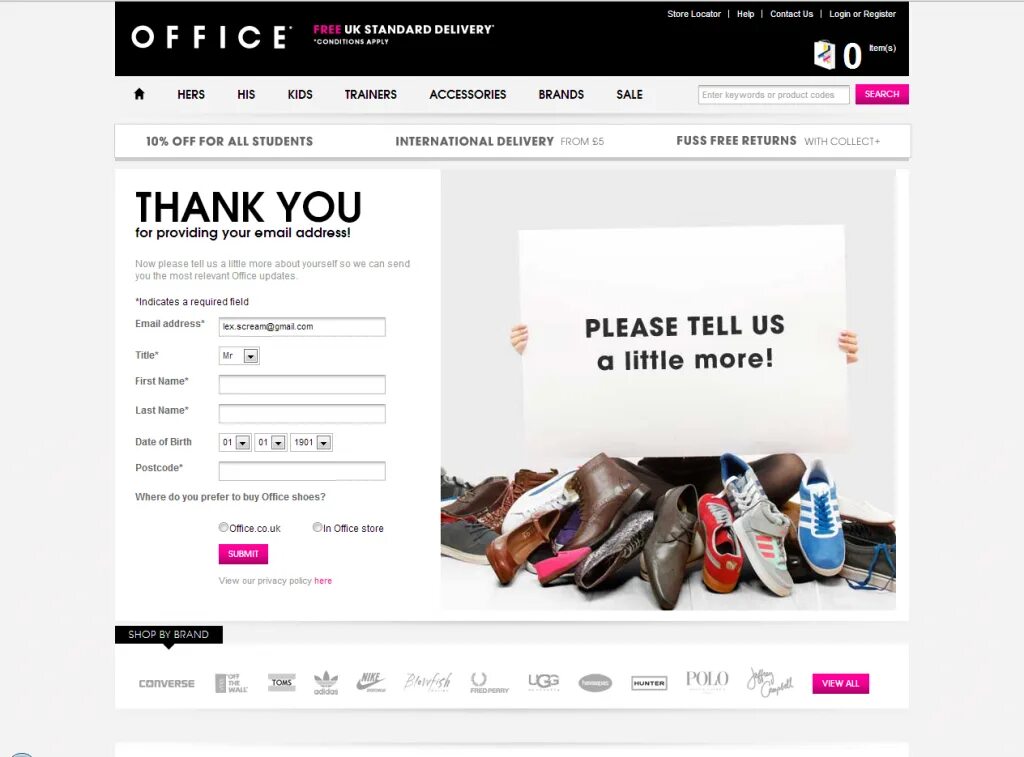Open the TRAINERS menu
The width and height of the screenshot is (1024, 757).
370,95
